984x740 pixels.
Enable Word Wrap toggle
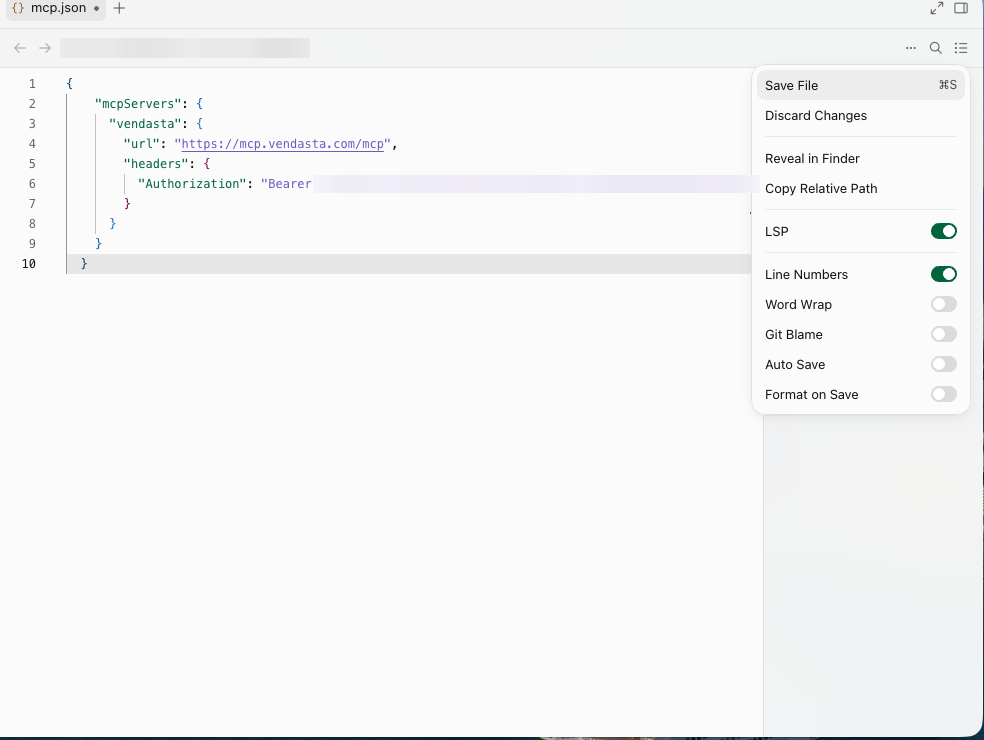coord(943,304)
